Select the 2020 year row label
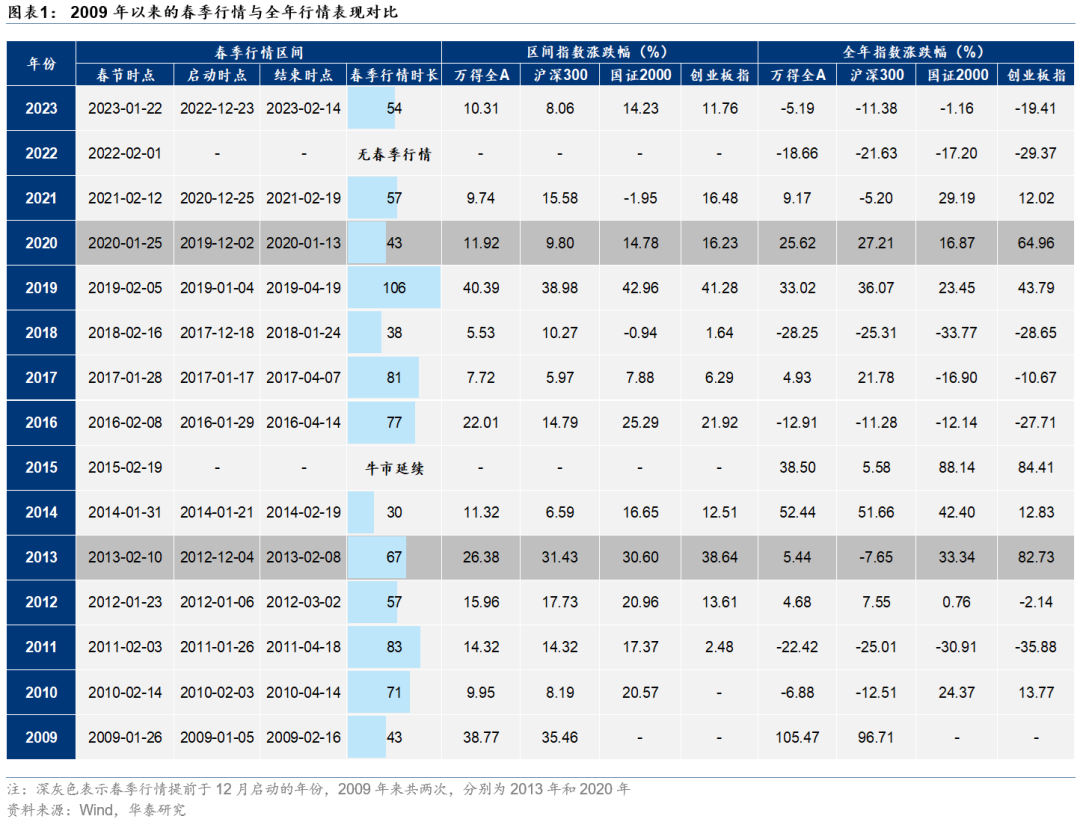Viewport: 1080px width, 825px height. point(41,242)
